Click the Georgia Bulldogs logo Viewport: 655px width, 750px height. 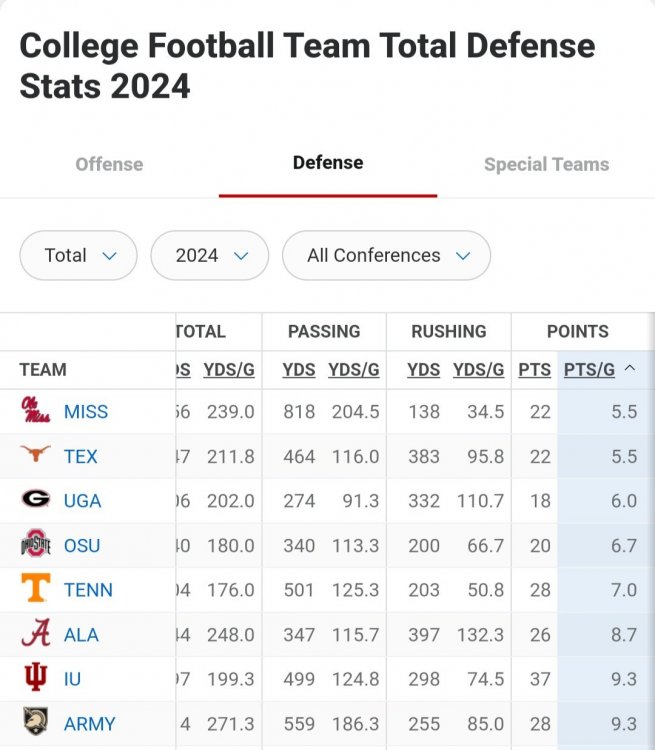(35, 500)
